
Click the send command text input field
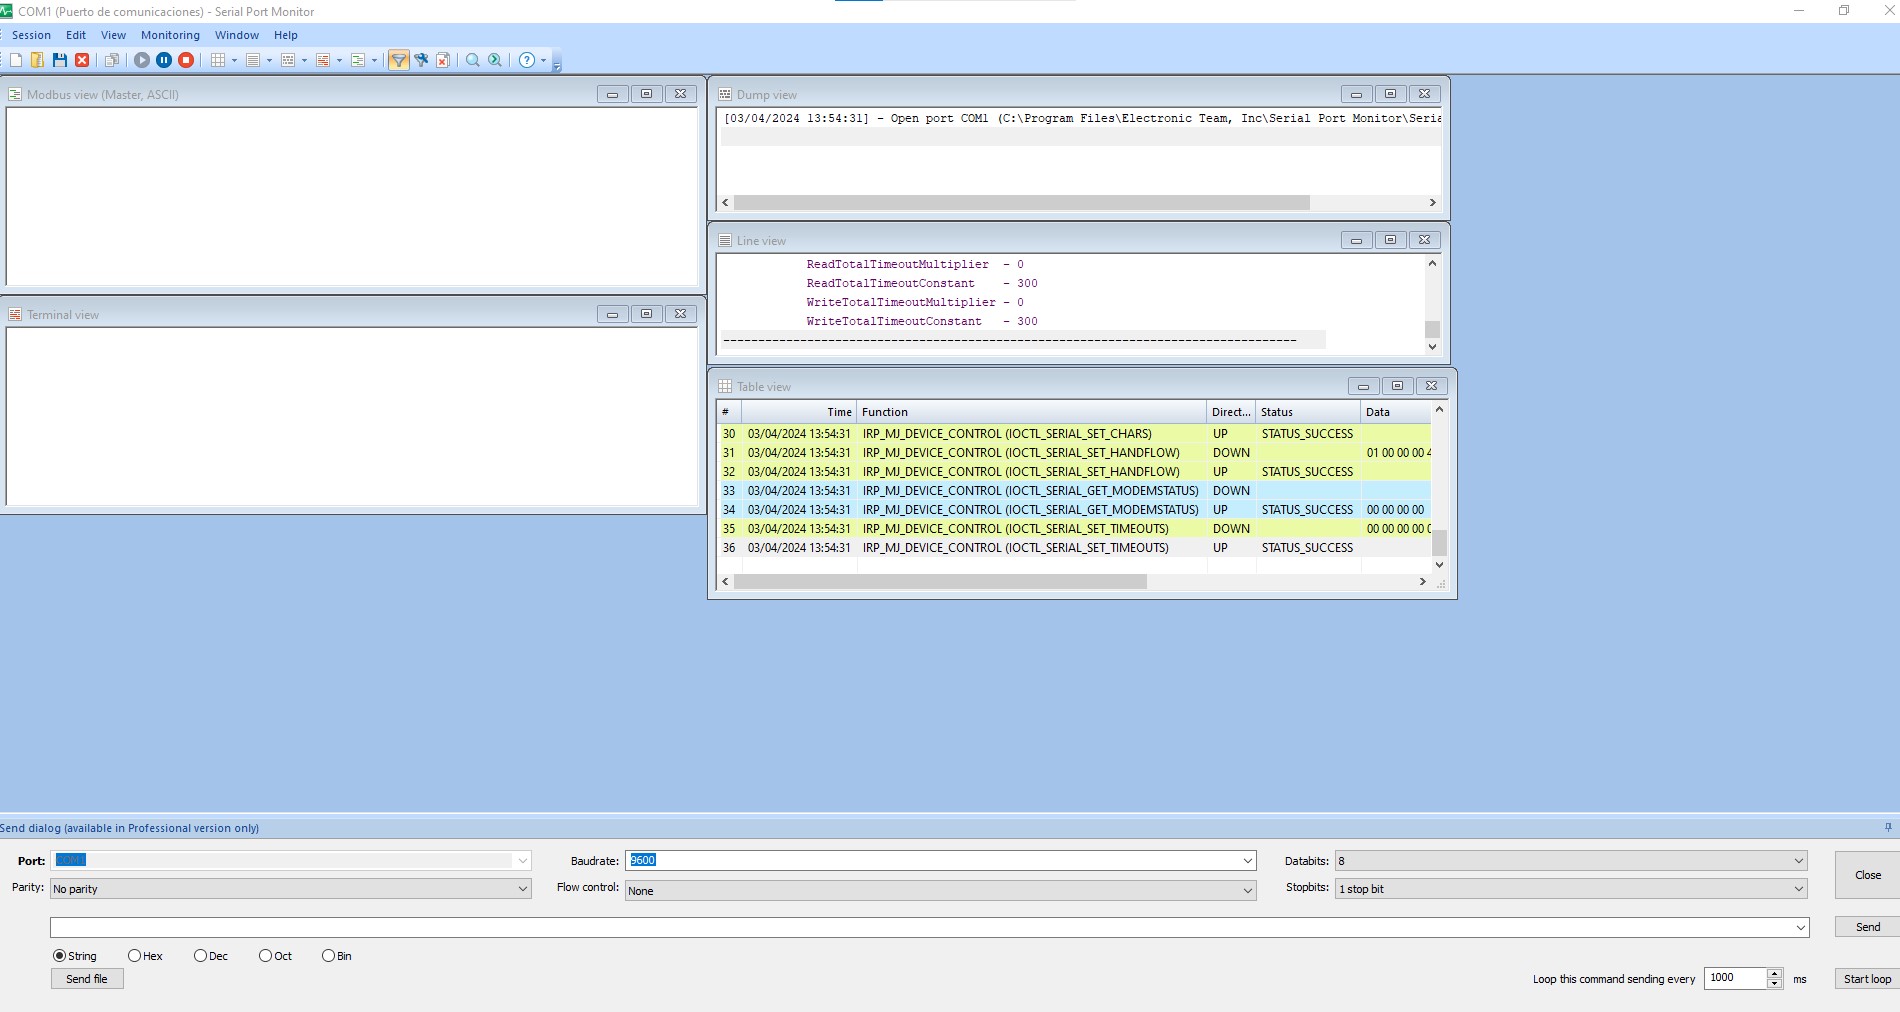click(x=920, y=928)
